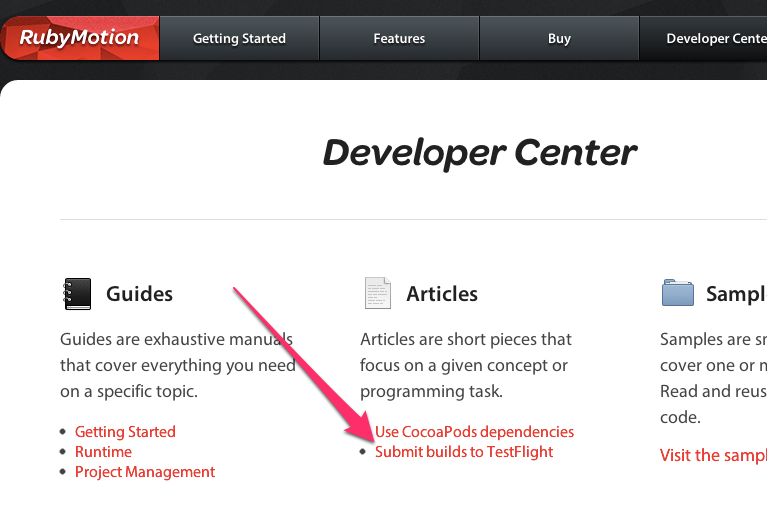
Task: Open Use CocoaPods dependencies article
Action: tap(474, 431)
